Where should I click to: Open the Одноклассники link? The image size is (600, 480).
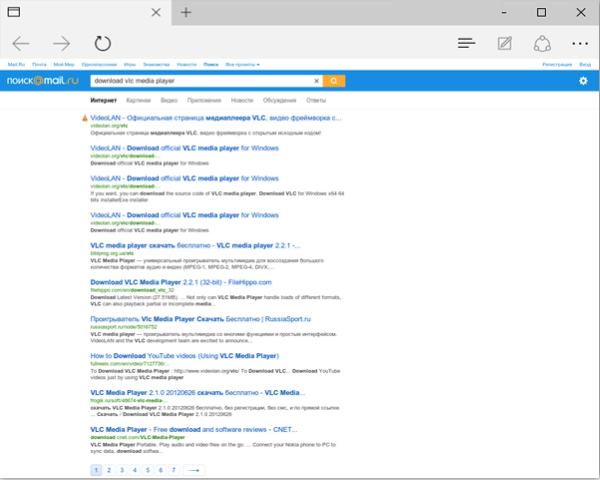pos(99,65)
